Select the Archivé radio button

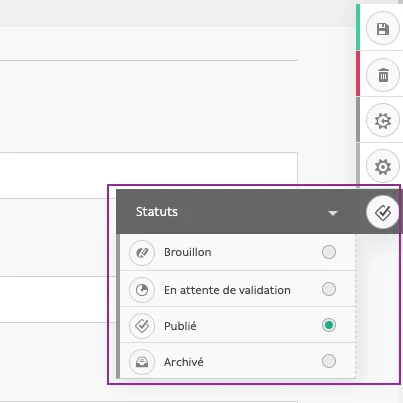(x=329, y=361)
